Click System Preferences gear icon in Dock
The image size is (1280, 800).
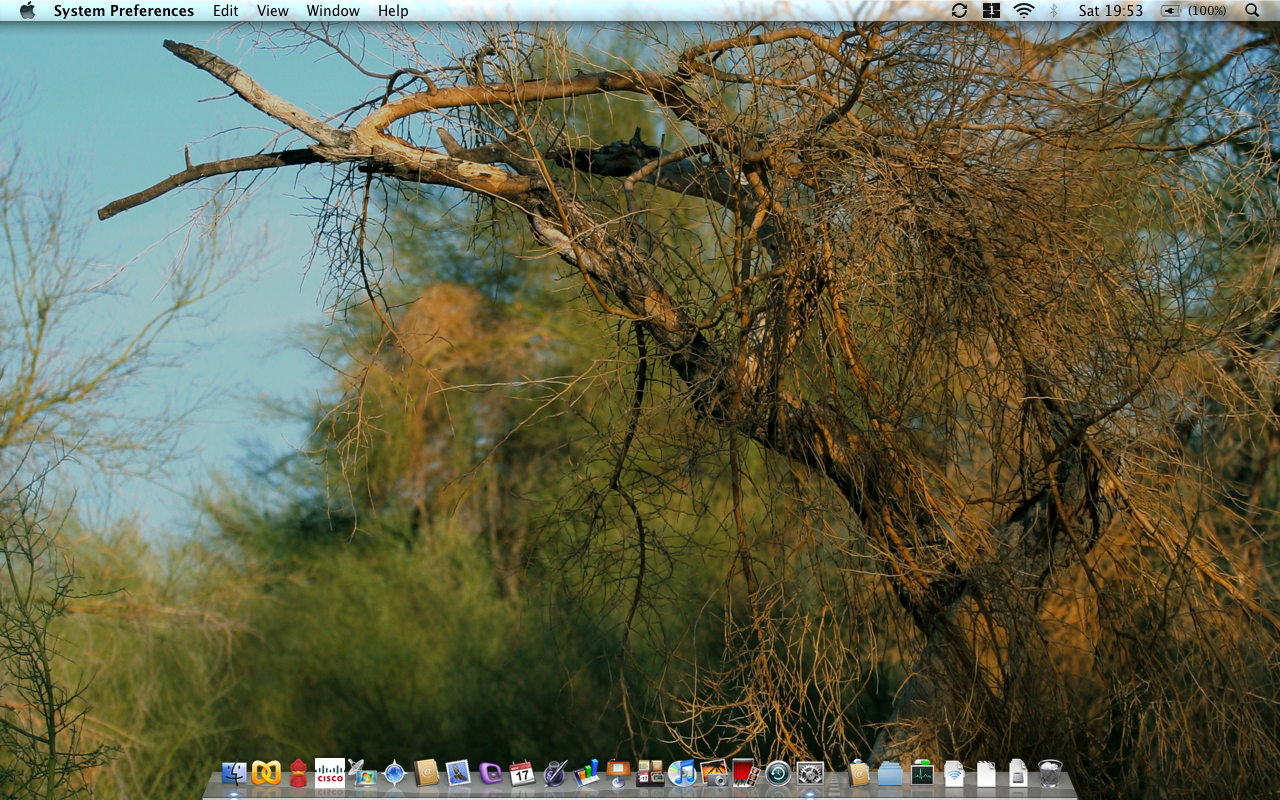(x=810, y=773)
